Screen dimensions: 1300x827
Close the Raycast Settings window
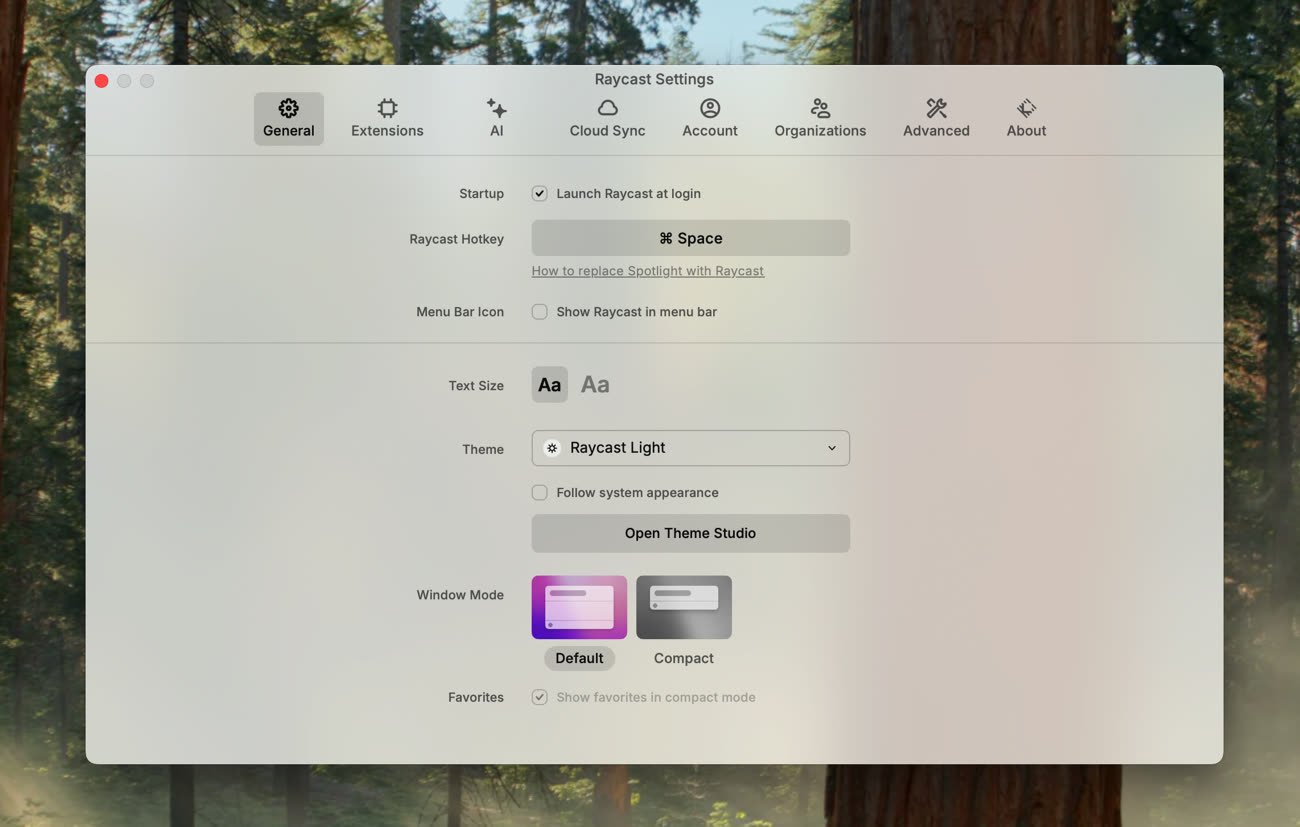coord(101,81)
